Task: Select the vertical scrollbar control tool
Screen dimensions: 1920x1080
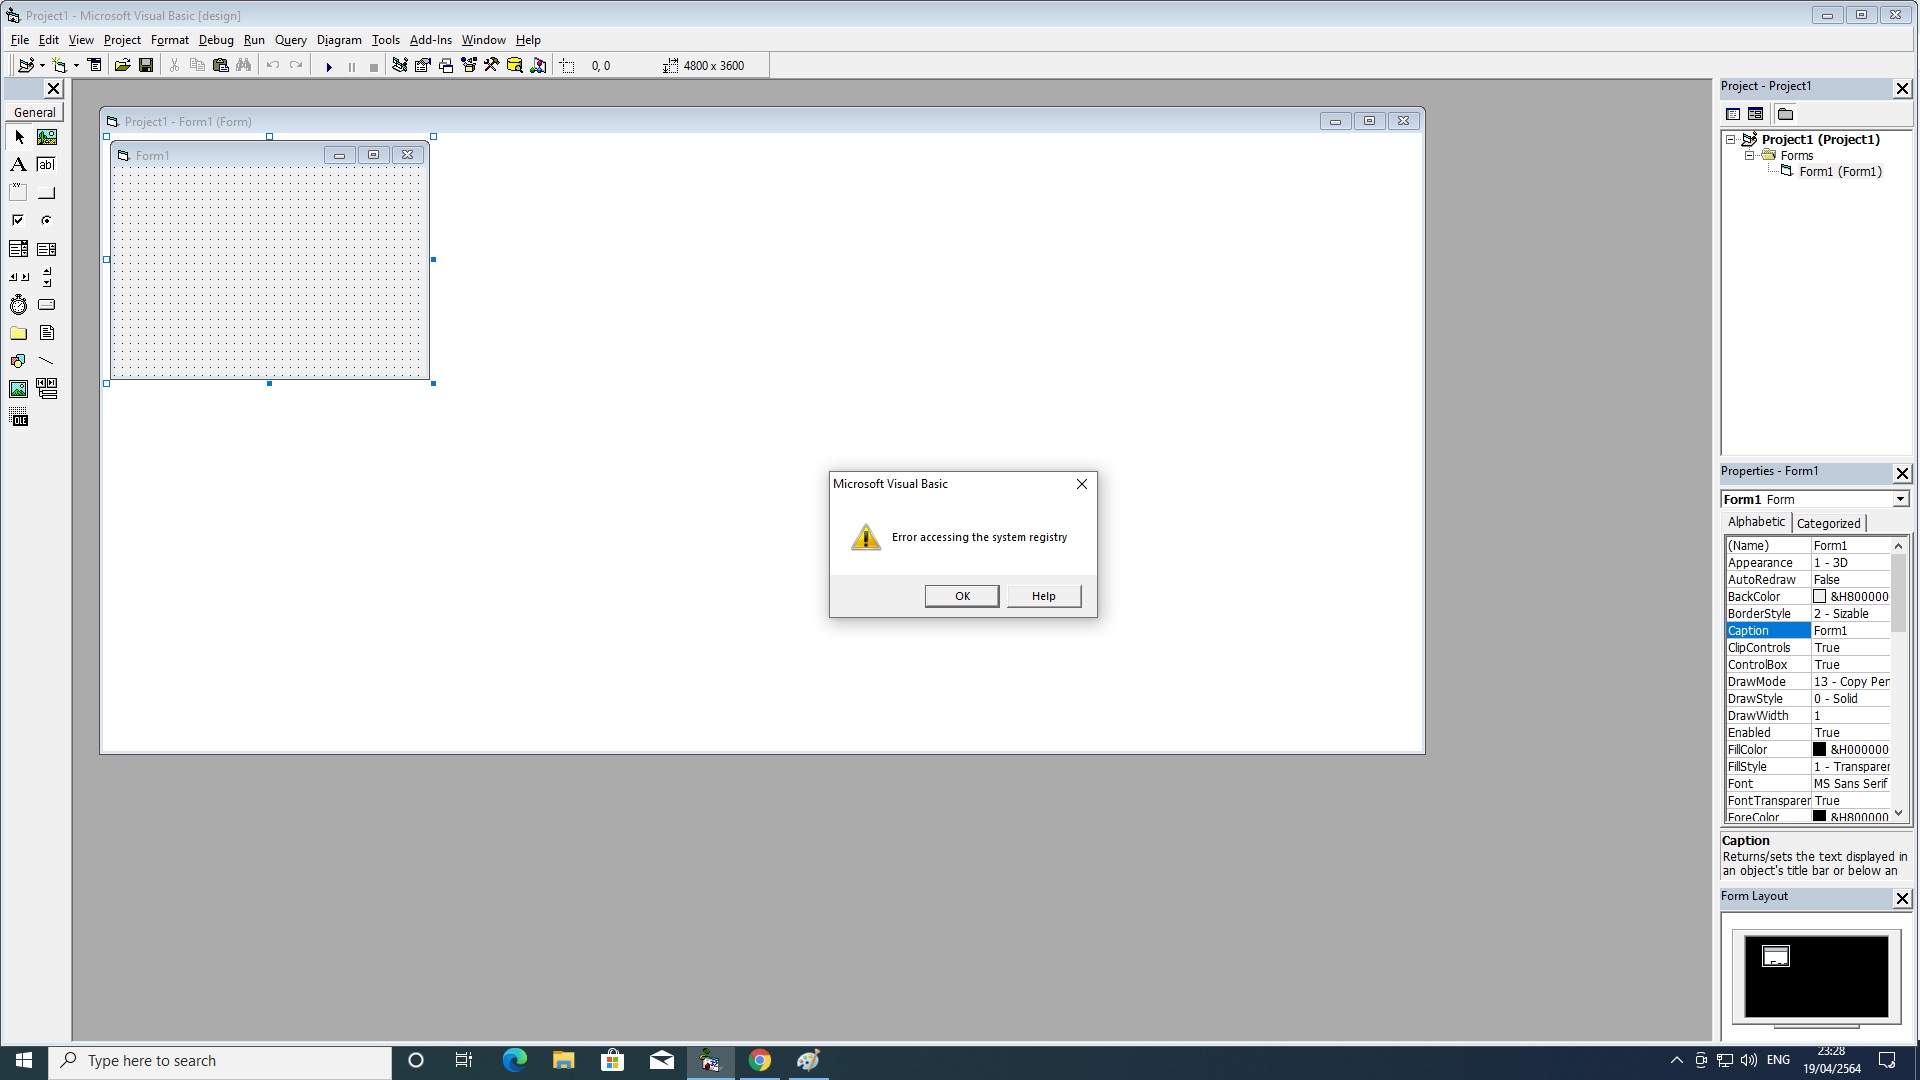Action: (x=47, y=277)
